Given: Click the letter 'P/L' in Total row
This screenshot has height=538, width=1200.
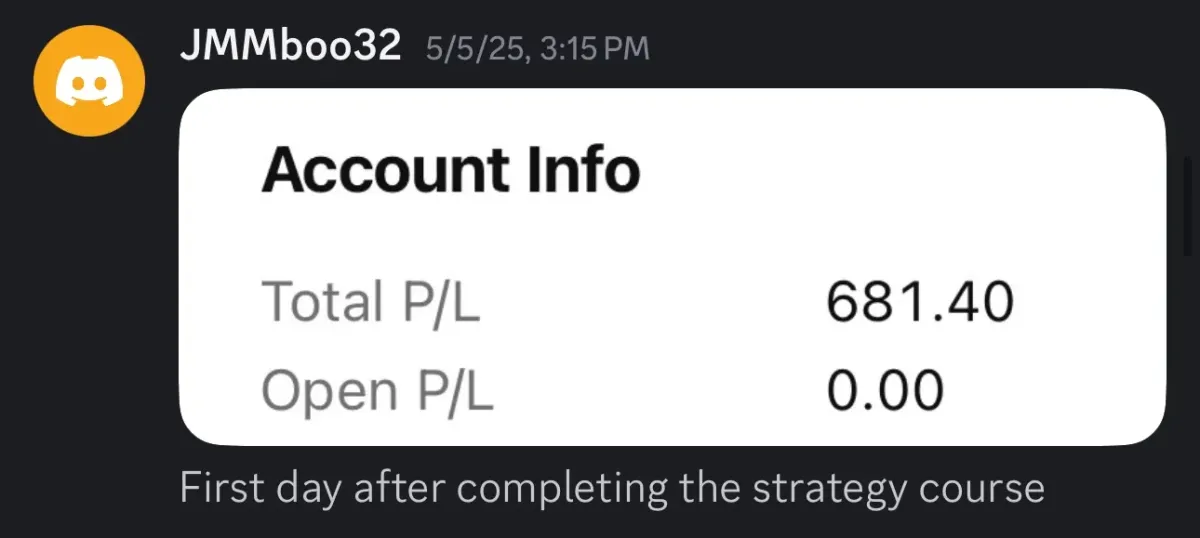Looking at the screenshot, I should [442, 302].
